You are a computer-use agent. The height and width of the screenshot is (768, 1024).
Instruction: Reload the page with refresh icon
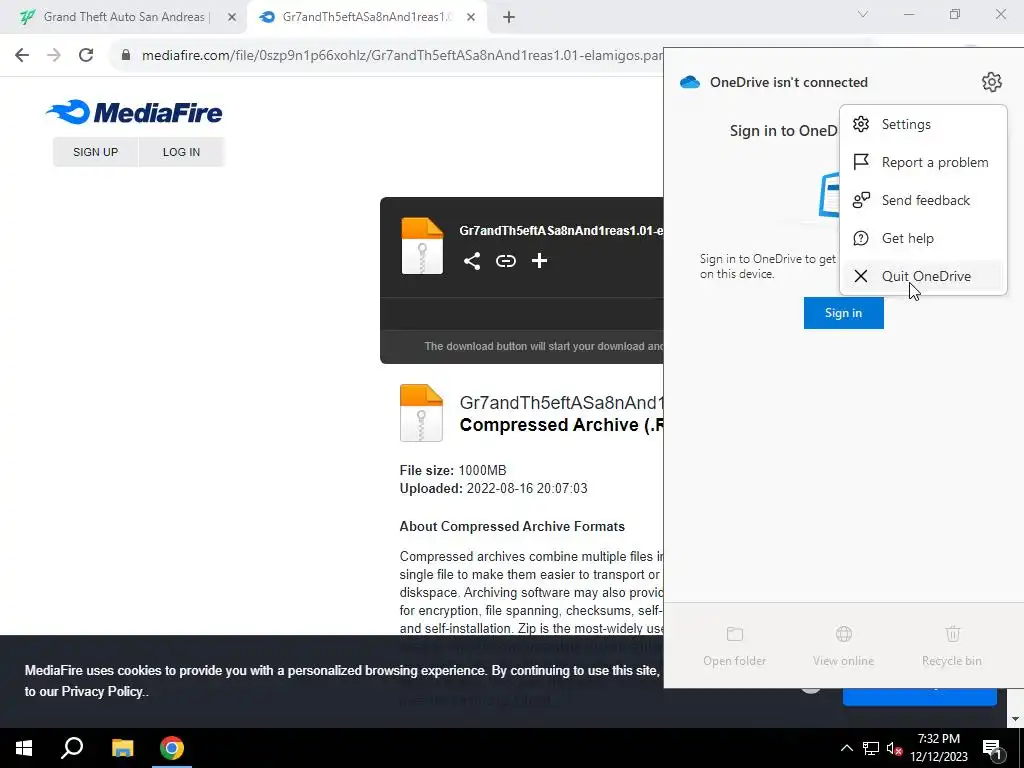[x=86, y=55]
